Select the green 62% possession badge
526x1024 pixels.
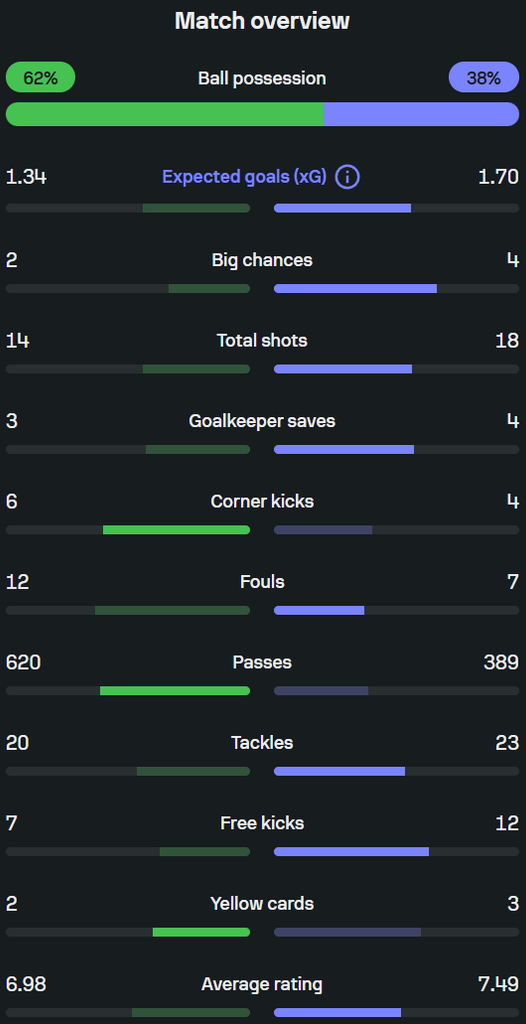pos(41,78)
